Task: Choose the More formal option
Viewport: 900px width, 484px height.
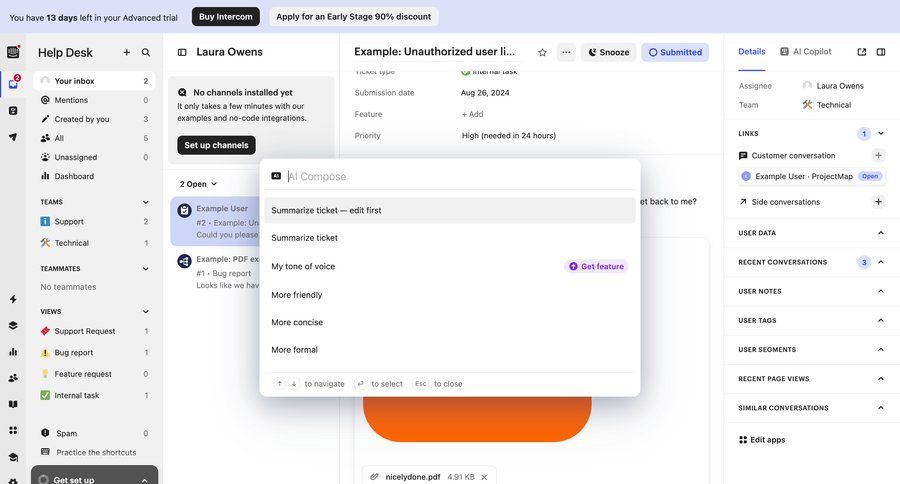Action: pyautogui.click(x=450, y=350)
